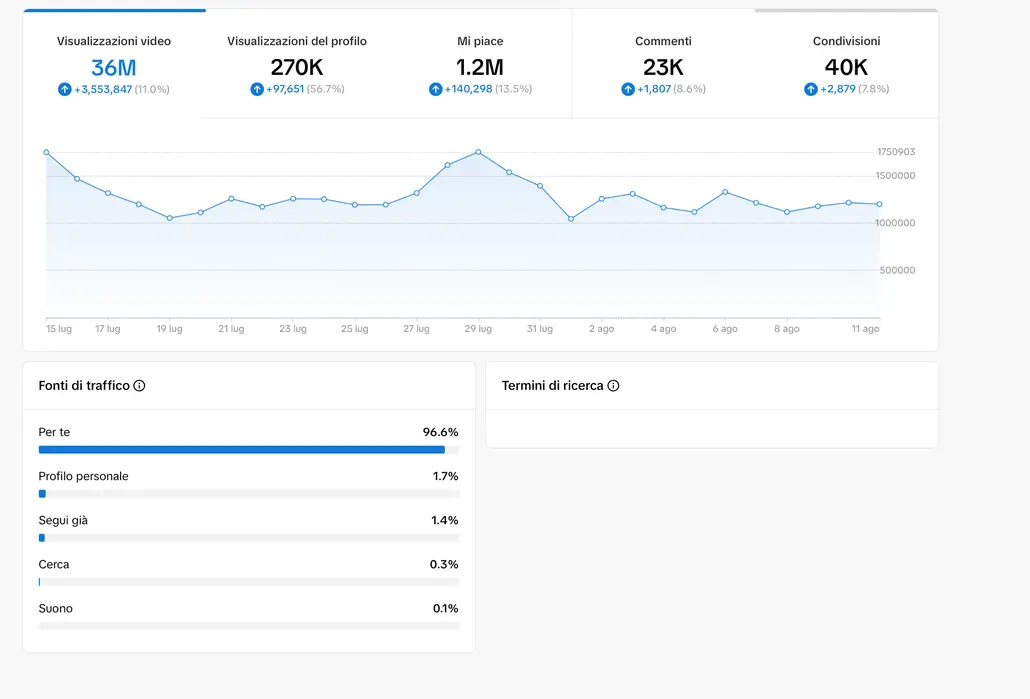View the Condivisioni metric tab
Screen dimensions: 1030x699
847,64
